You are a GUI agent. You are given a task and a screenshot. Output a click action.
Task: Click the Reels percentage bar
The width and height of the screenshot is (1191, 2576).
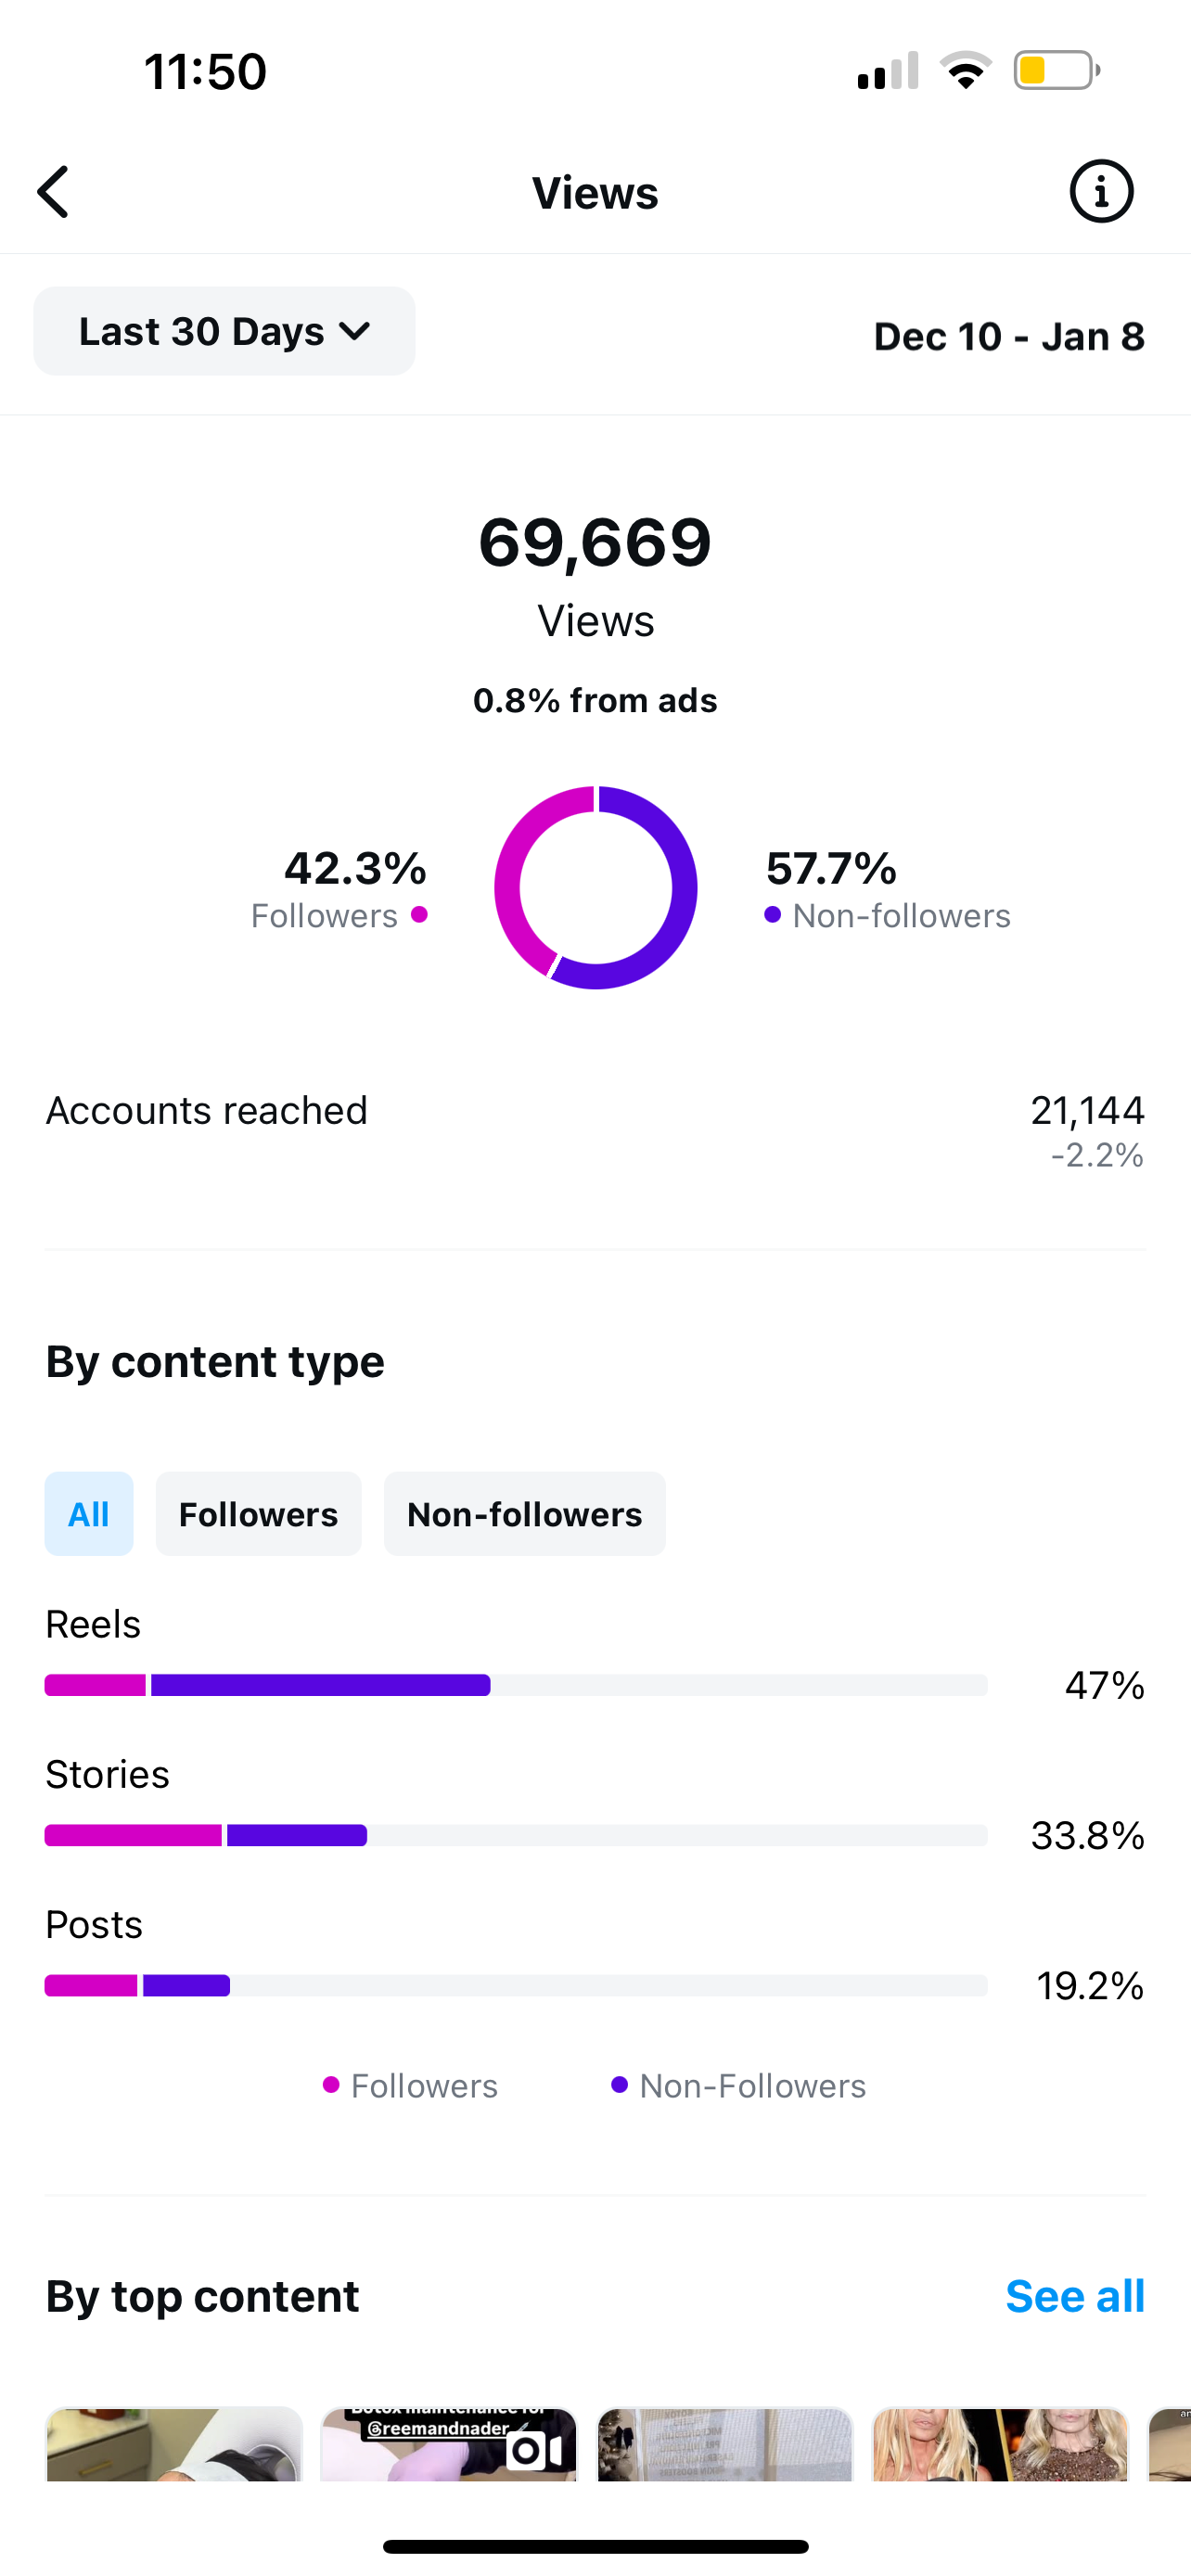coord(516,1685)
